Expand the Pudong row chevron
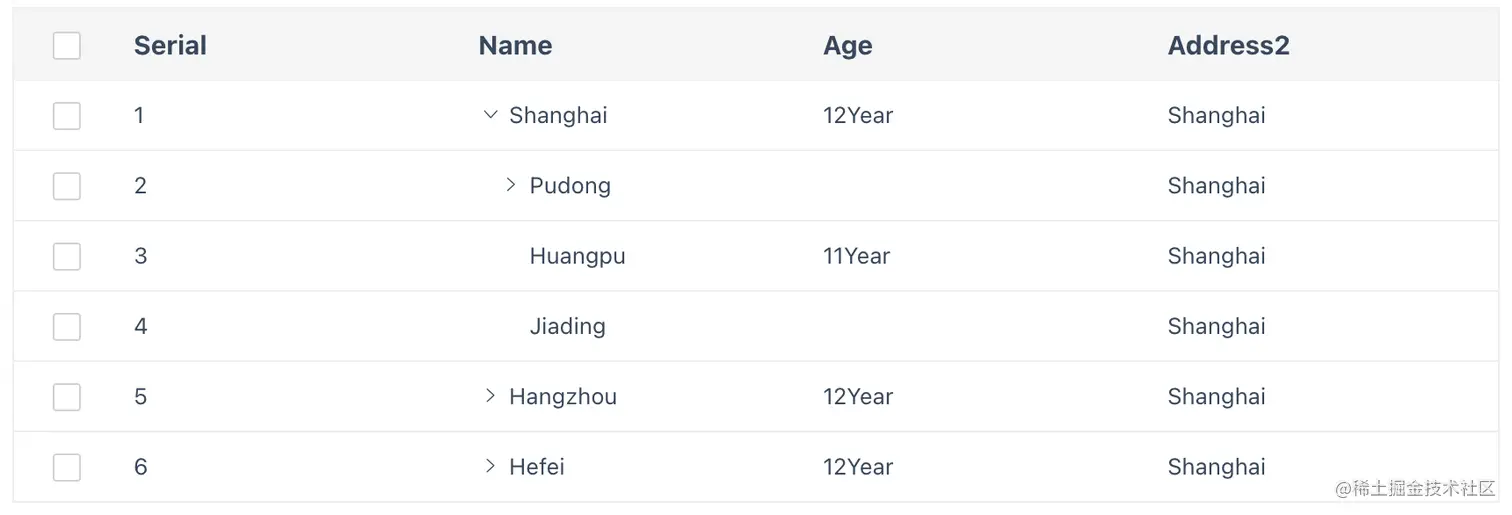 tap(510, 185)
